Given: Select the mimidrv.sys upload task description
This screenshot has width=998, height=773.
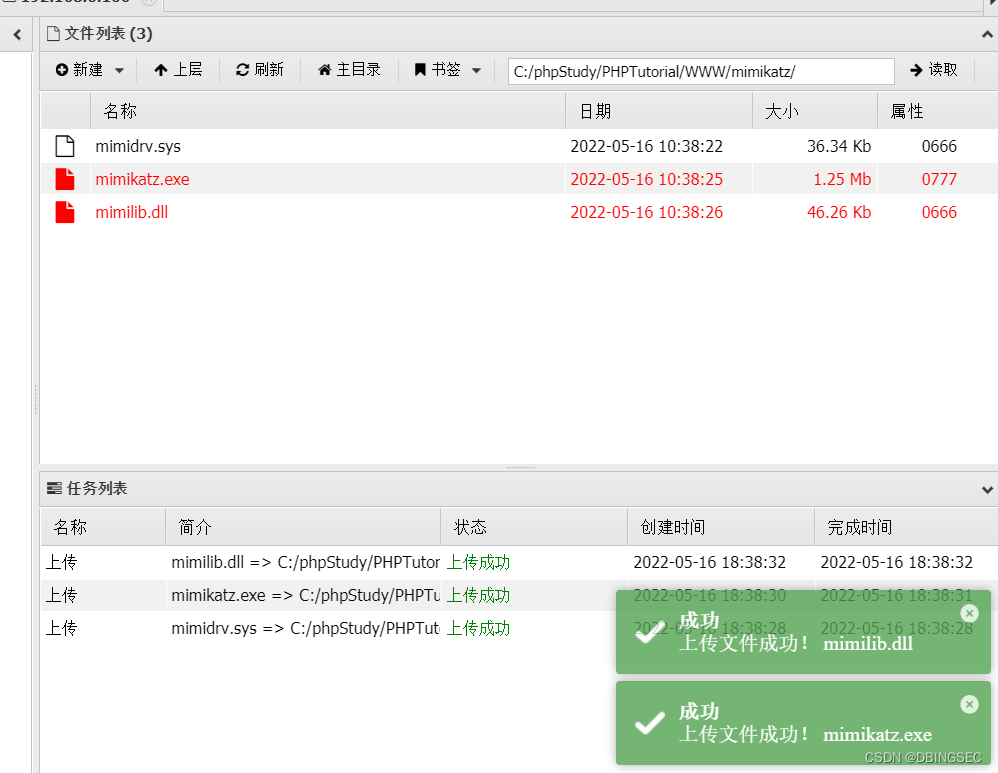Looking at the screenshot, I should pyautogui.click(x=306, y=628).
